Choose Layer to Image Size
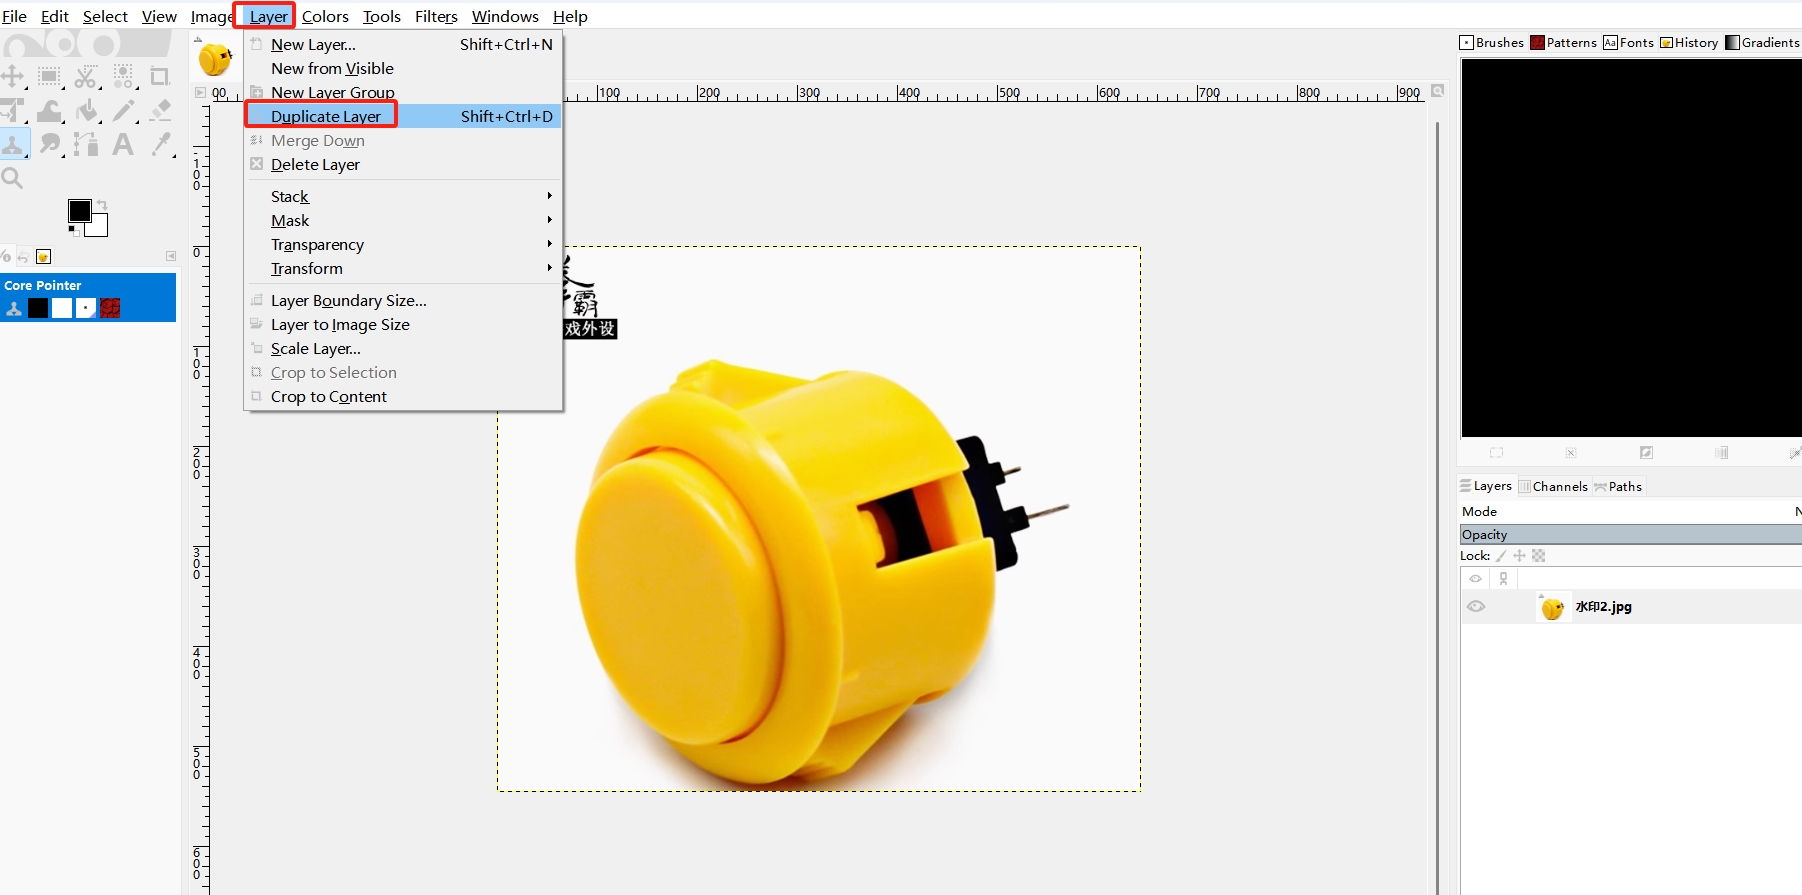 tap(404, 324)
